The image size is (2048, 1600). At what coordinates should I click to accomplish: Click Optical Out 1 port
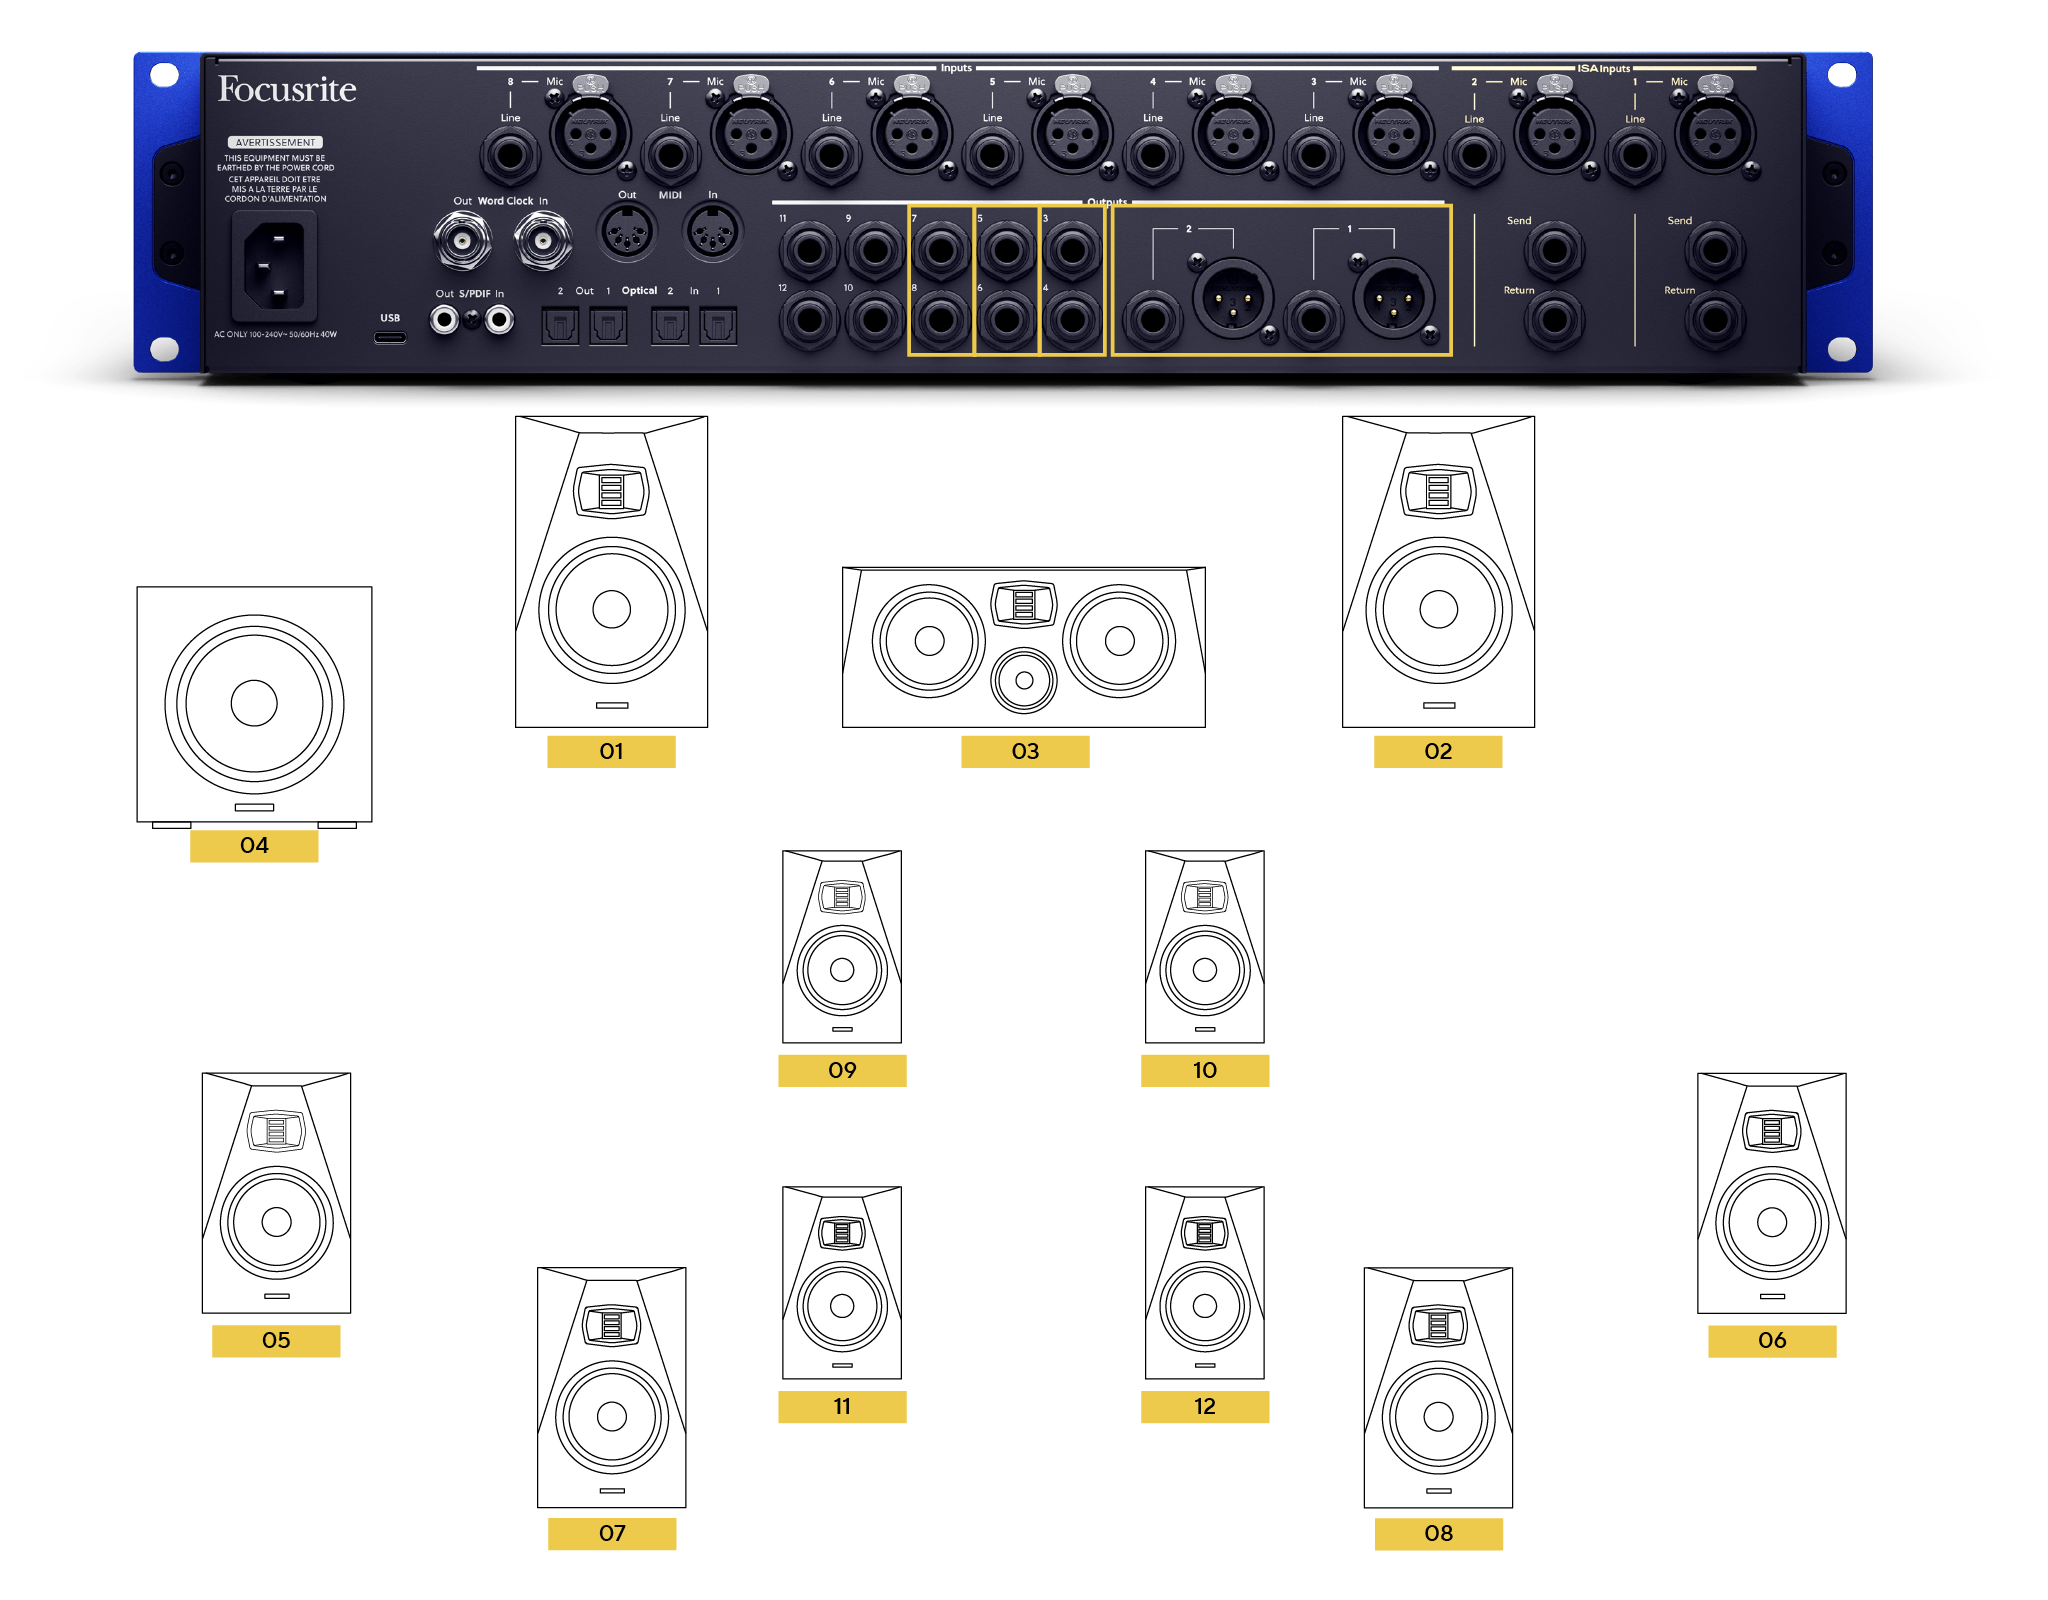click(x=608, y=326)
